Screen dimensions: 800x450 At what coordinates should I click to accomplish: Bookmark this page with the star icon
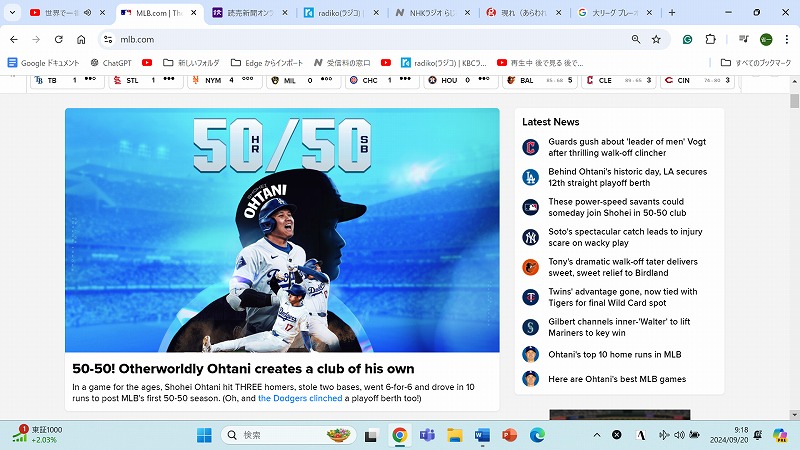(656, 39)
